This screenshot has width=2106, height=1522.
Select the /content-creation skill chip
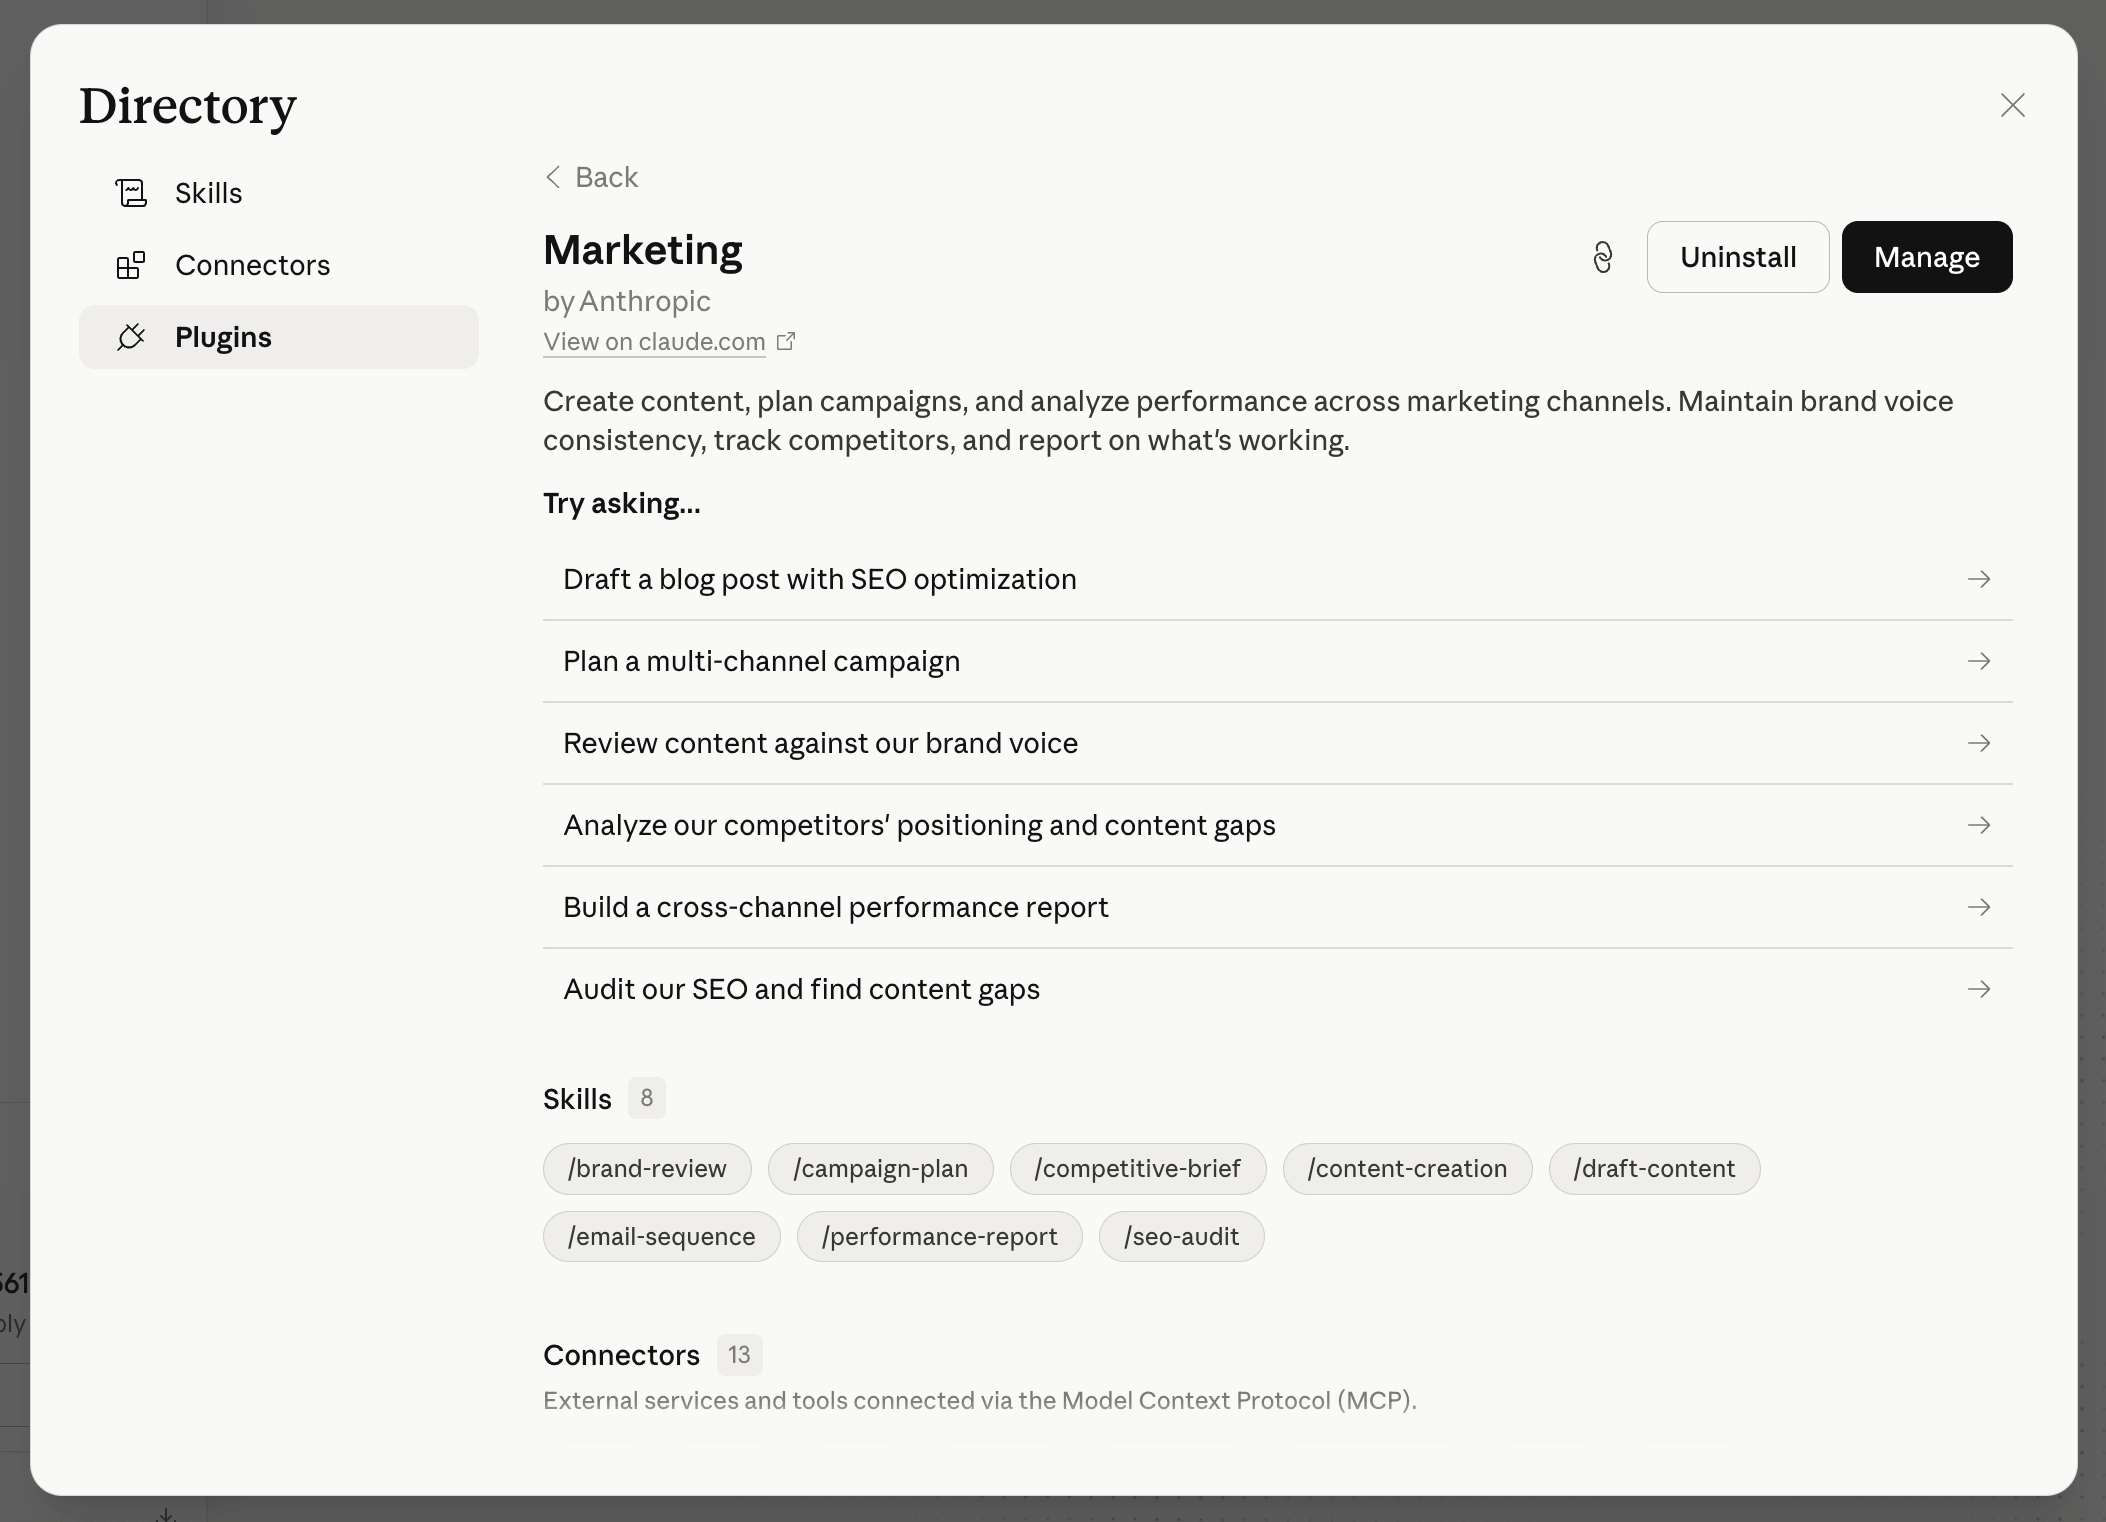1408,1169
